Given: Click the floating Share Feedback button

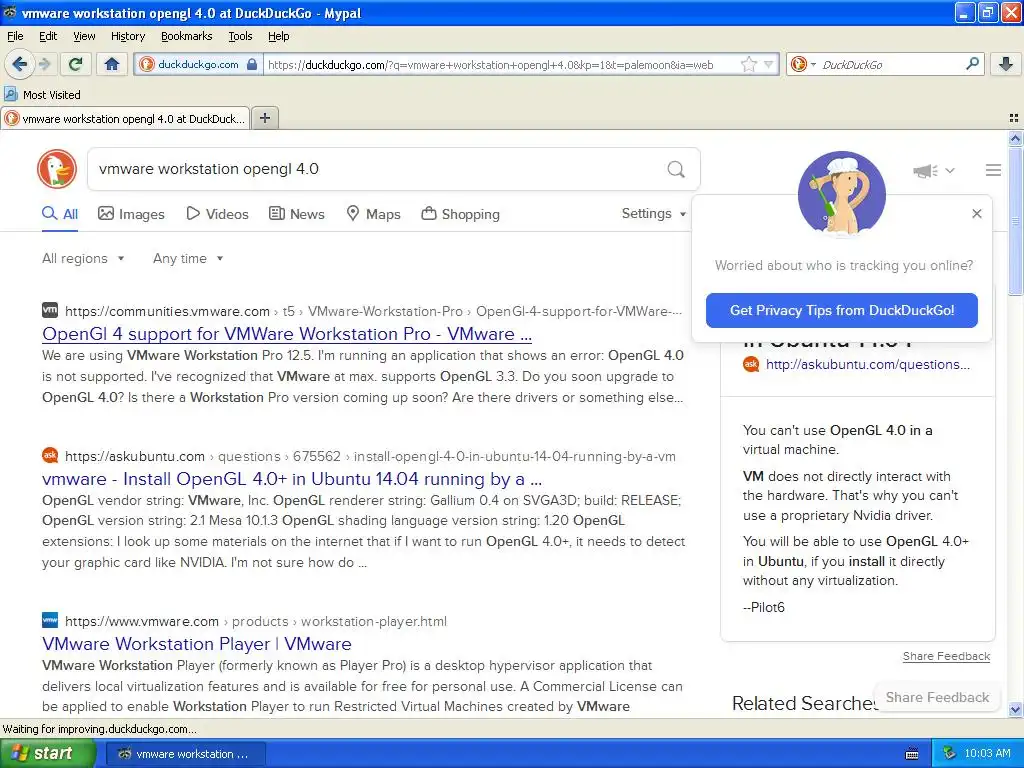Looking at the screenshot, I should 937,697.
